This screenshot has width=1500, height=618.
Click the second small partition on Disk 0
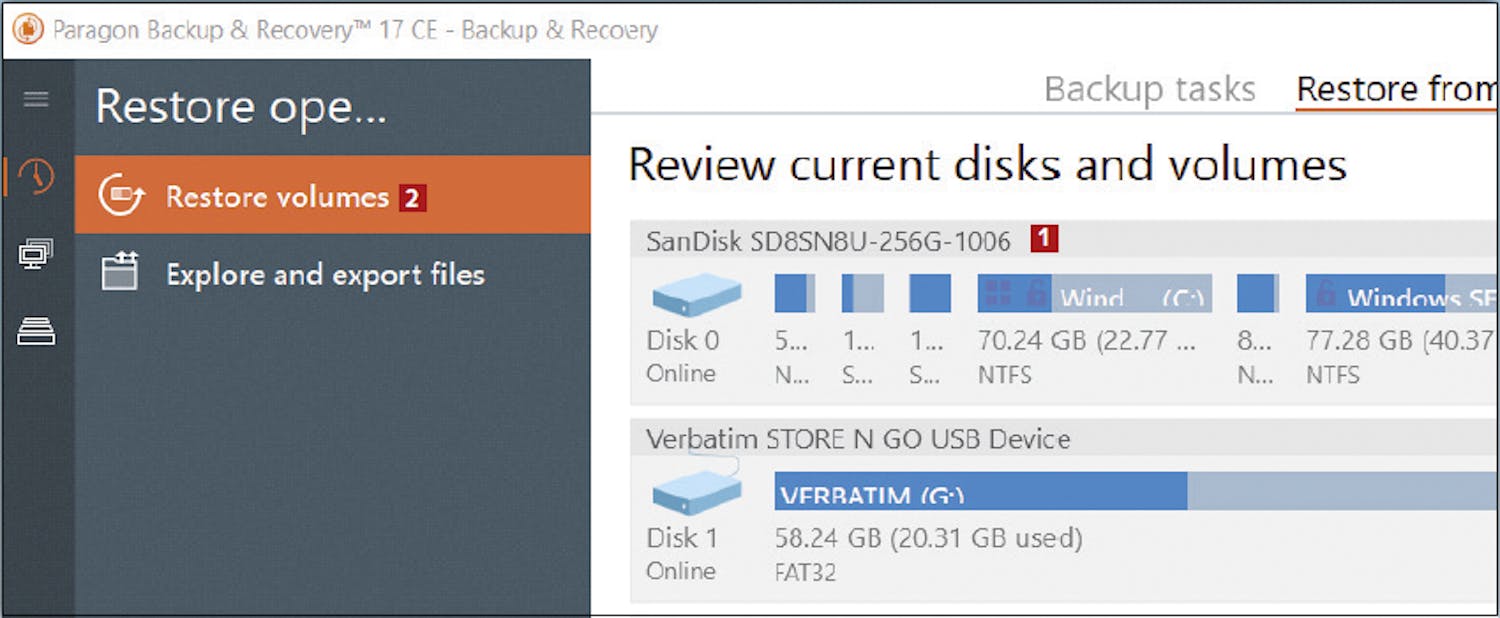(862, 294)
